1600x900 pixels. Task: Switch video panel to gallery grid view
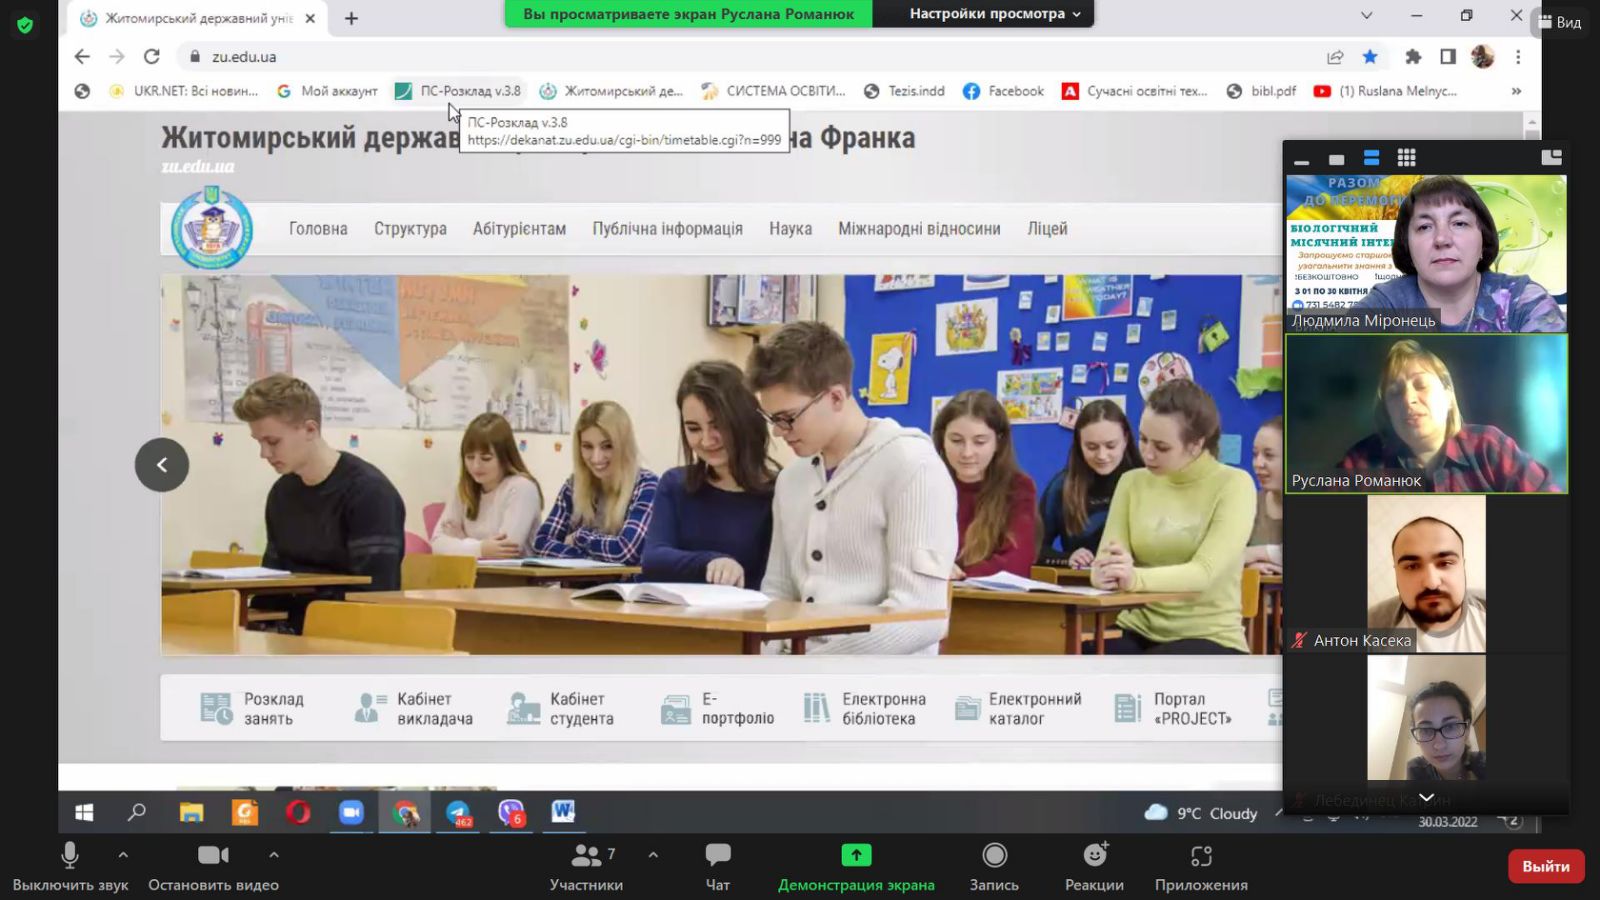[x=1406, y=158]
